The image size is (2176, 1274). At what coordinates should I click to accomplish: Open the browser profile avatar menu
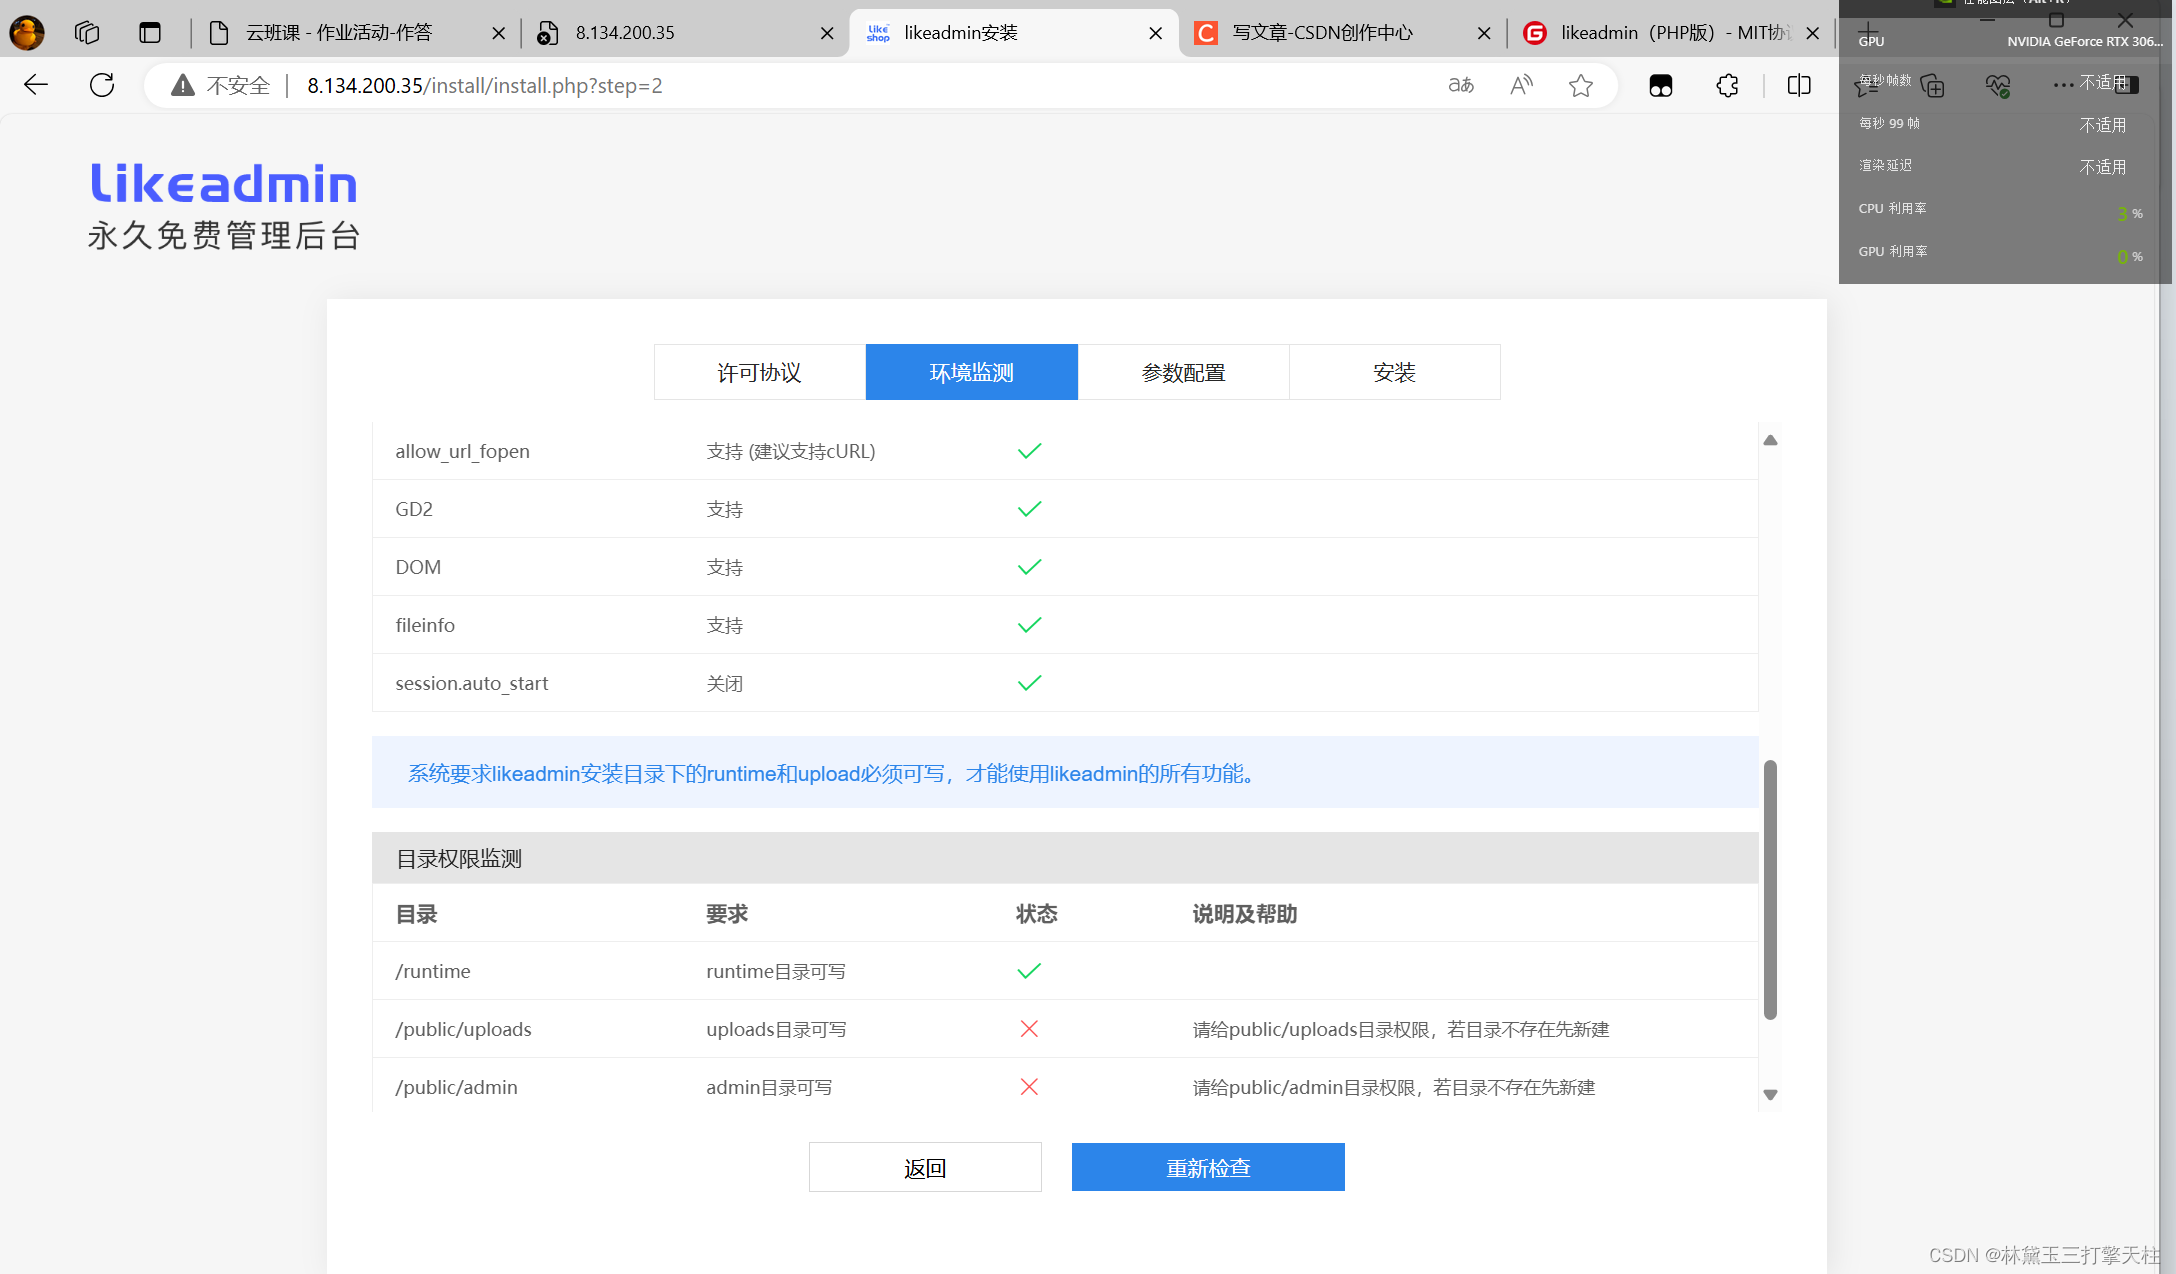tap(26, 32)
